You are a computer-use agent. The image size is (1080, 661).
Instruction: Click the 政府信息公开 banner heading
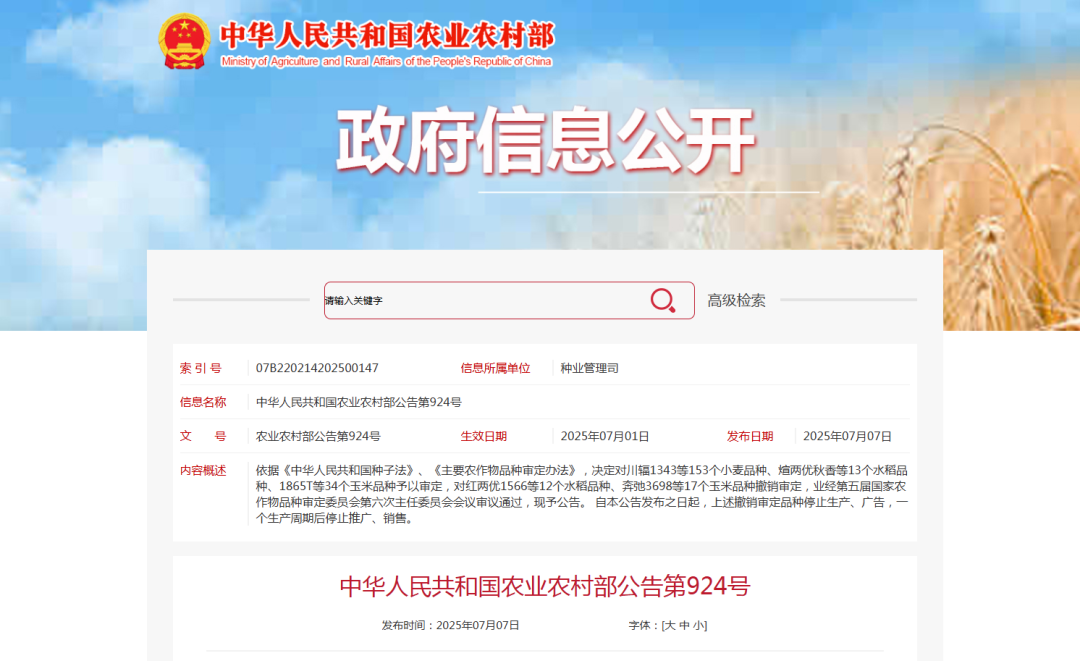546,140
